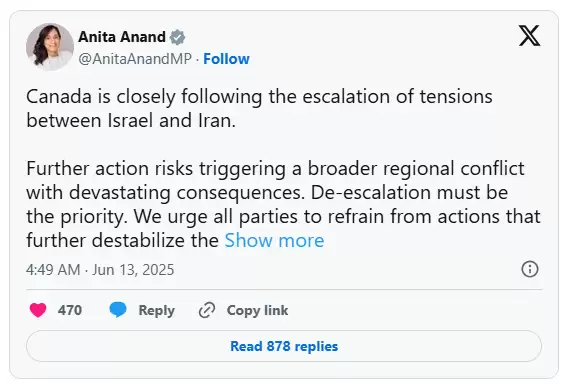The height and width of the screenshot is (385, 570).
Task: Open the tweet info circle icon
Action: [x=530, y=269]
